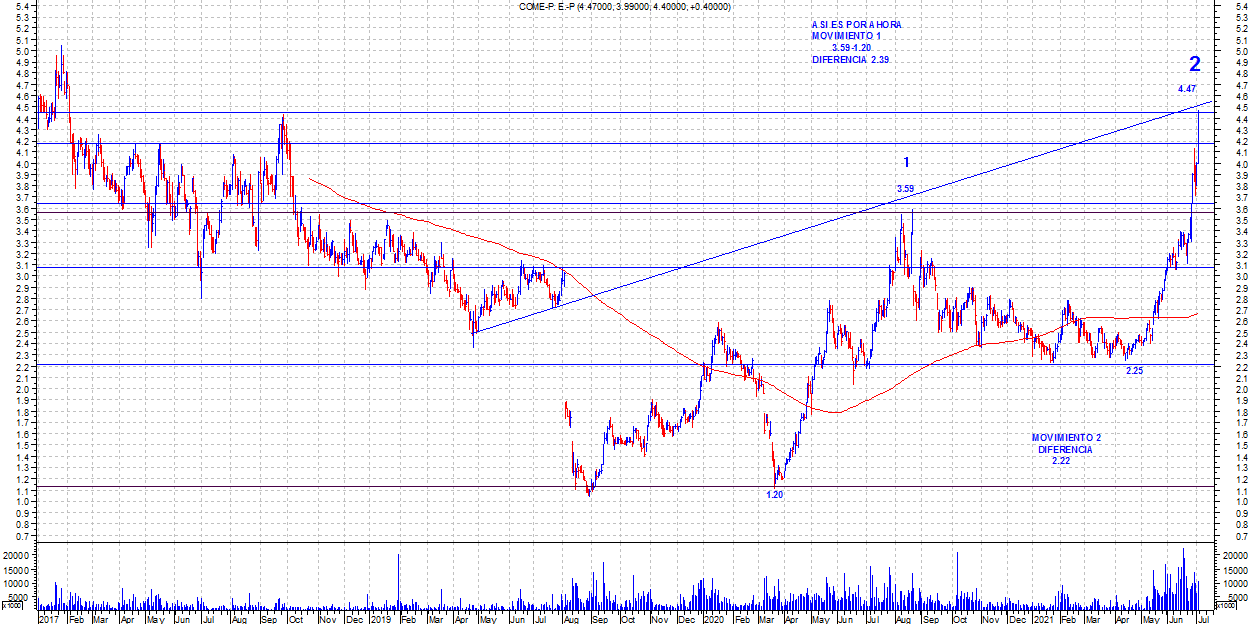Screen dimensions: 1250x624
Task: Click the 2020 year marker
Action: (712, 619)
